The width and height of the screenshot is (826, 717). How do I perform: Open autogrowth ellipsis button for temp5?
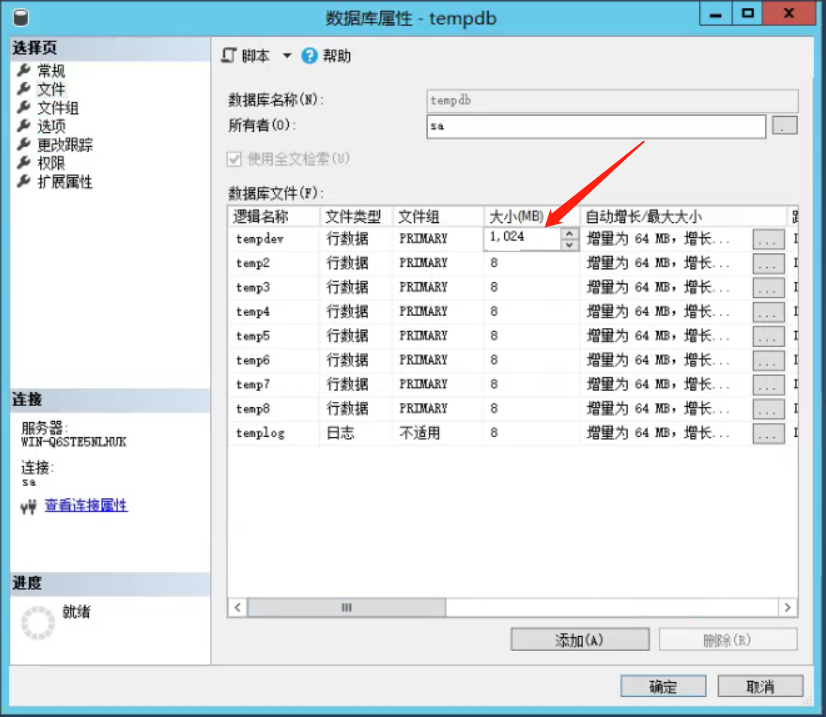[x=768, y=337]
